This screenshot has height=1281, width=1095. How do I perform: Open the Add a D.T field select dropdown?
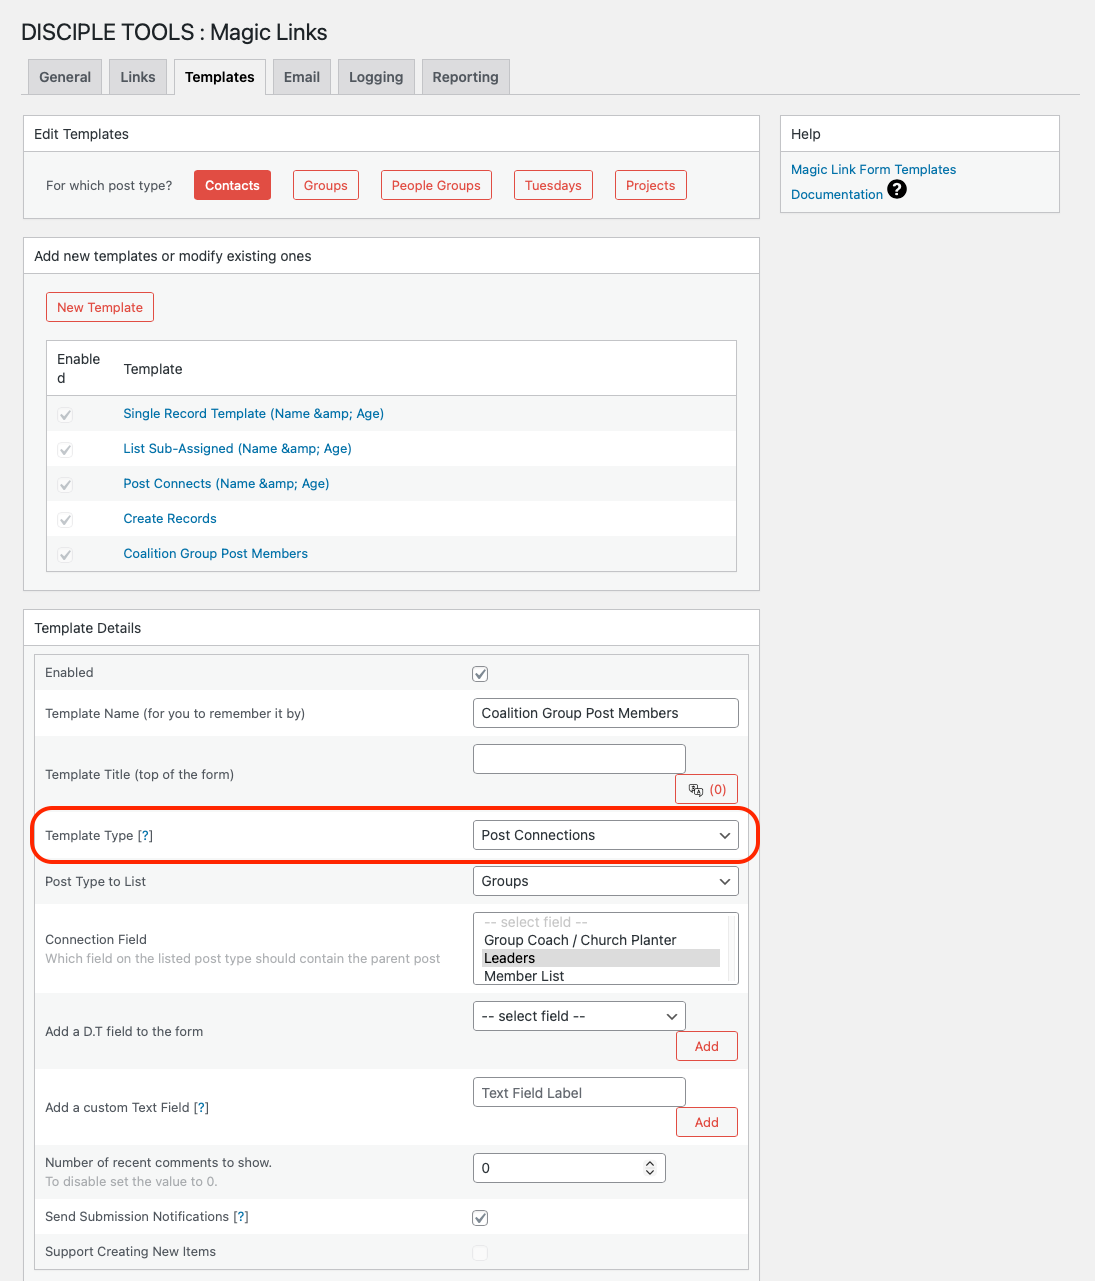click(x=579, y=1016)
